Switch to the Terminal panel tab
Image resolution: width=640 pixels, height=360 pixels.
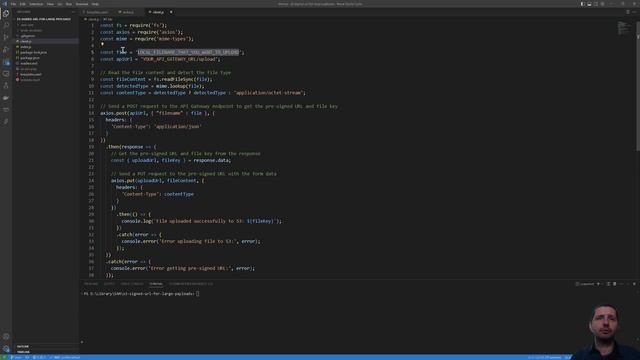156,284
